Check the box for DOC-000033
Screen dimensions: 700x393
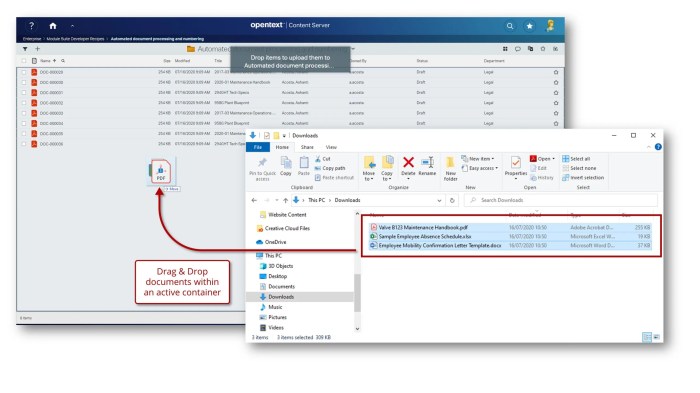click(x=24, y=113)
